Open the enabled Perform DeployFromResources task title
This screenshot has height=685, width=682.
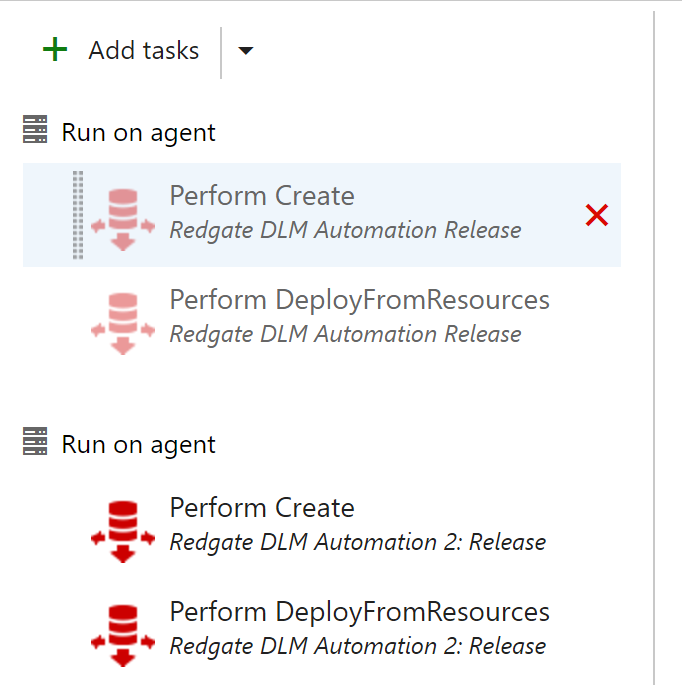pos(359,612)
